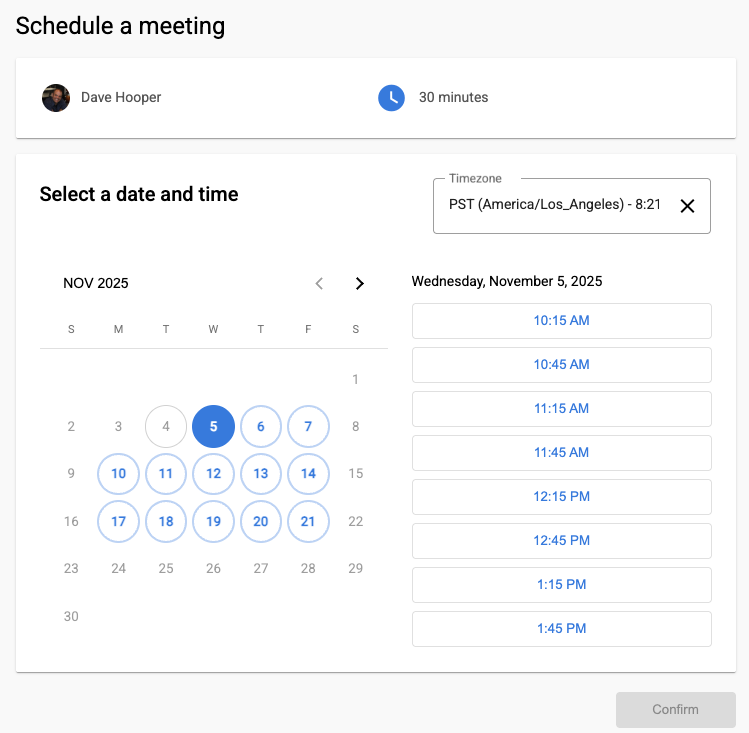
Task: Click the NOV 2025 month label
Action: pos(96,283)
